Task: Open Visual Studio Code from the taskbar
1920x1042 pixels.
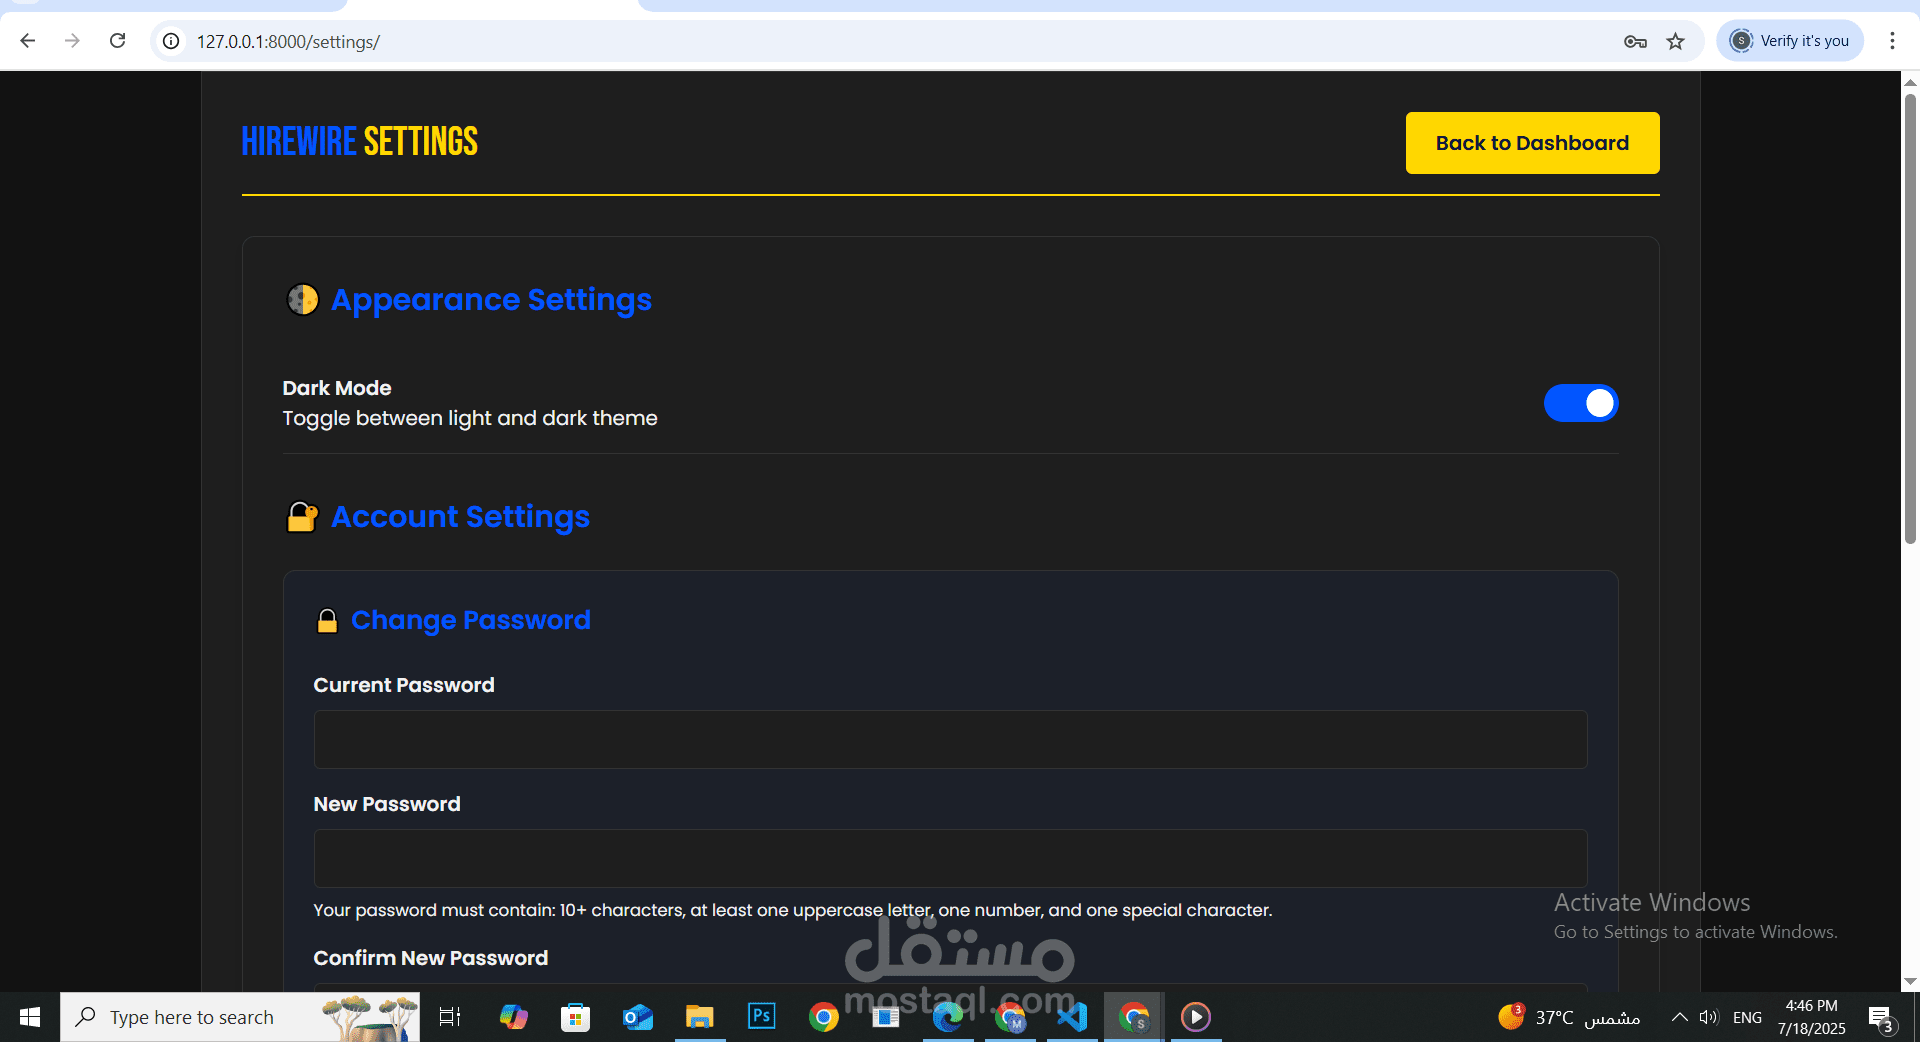Action: (x=1072, y=1017)
